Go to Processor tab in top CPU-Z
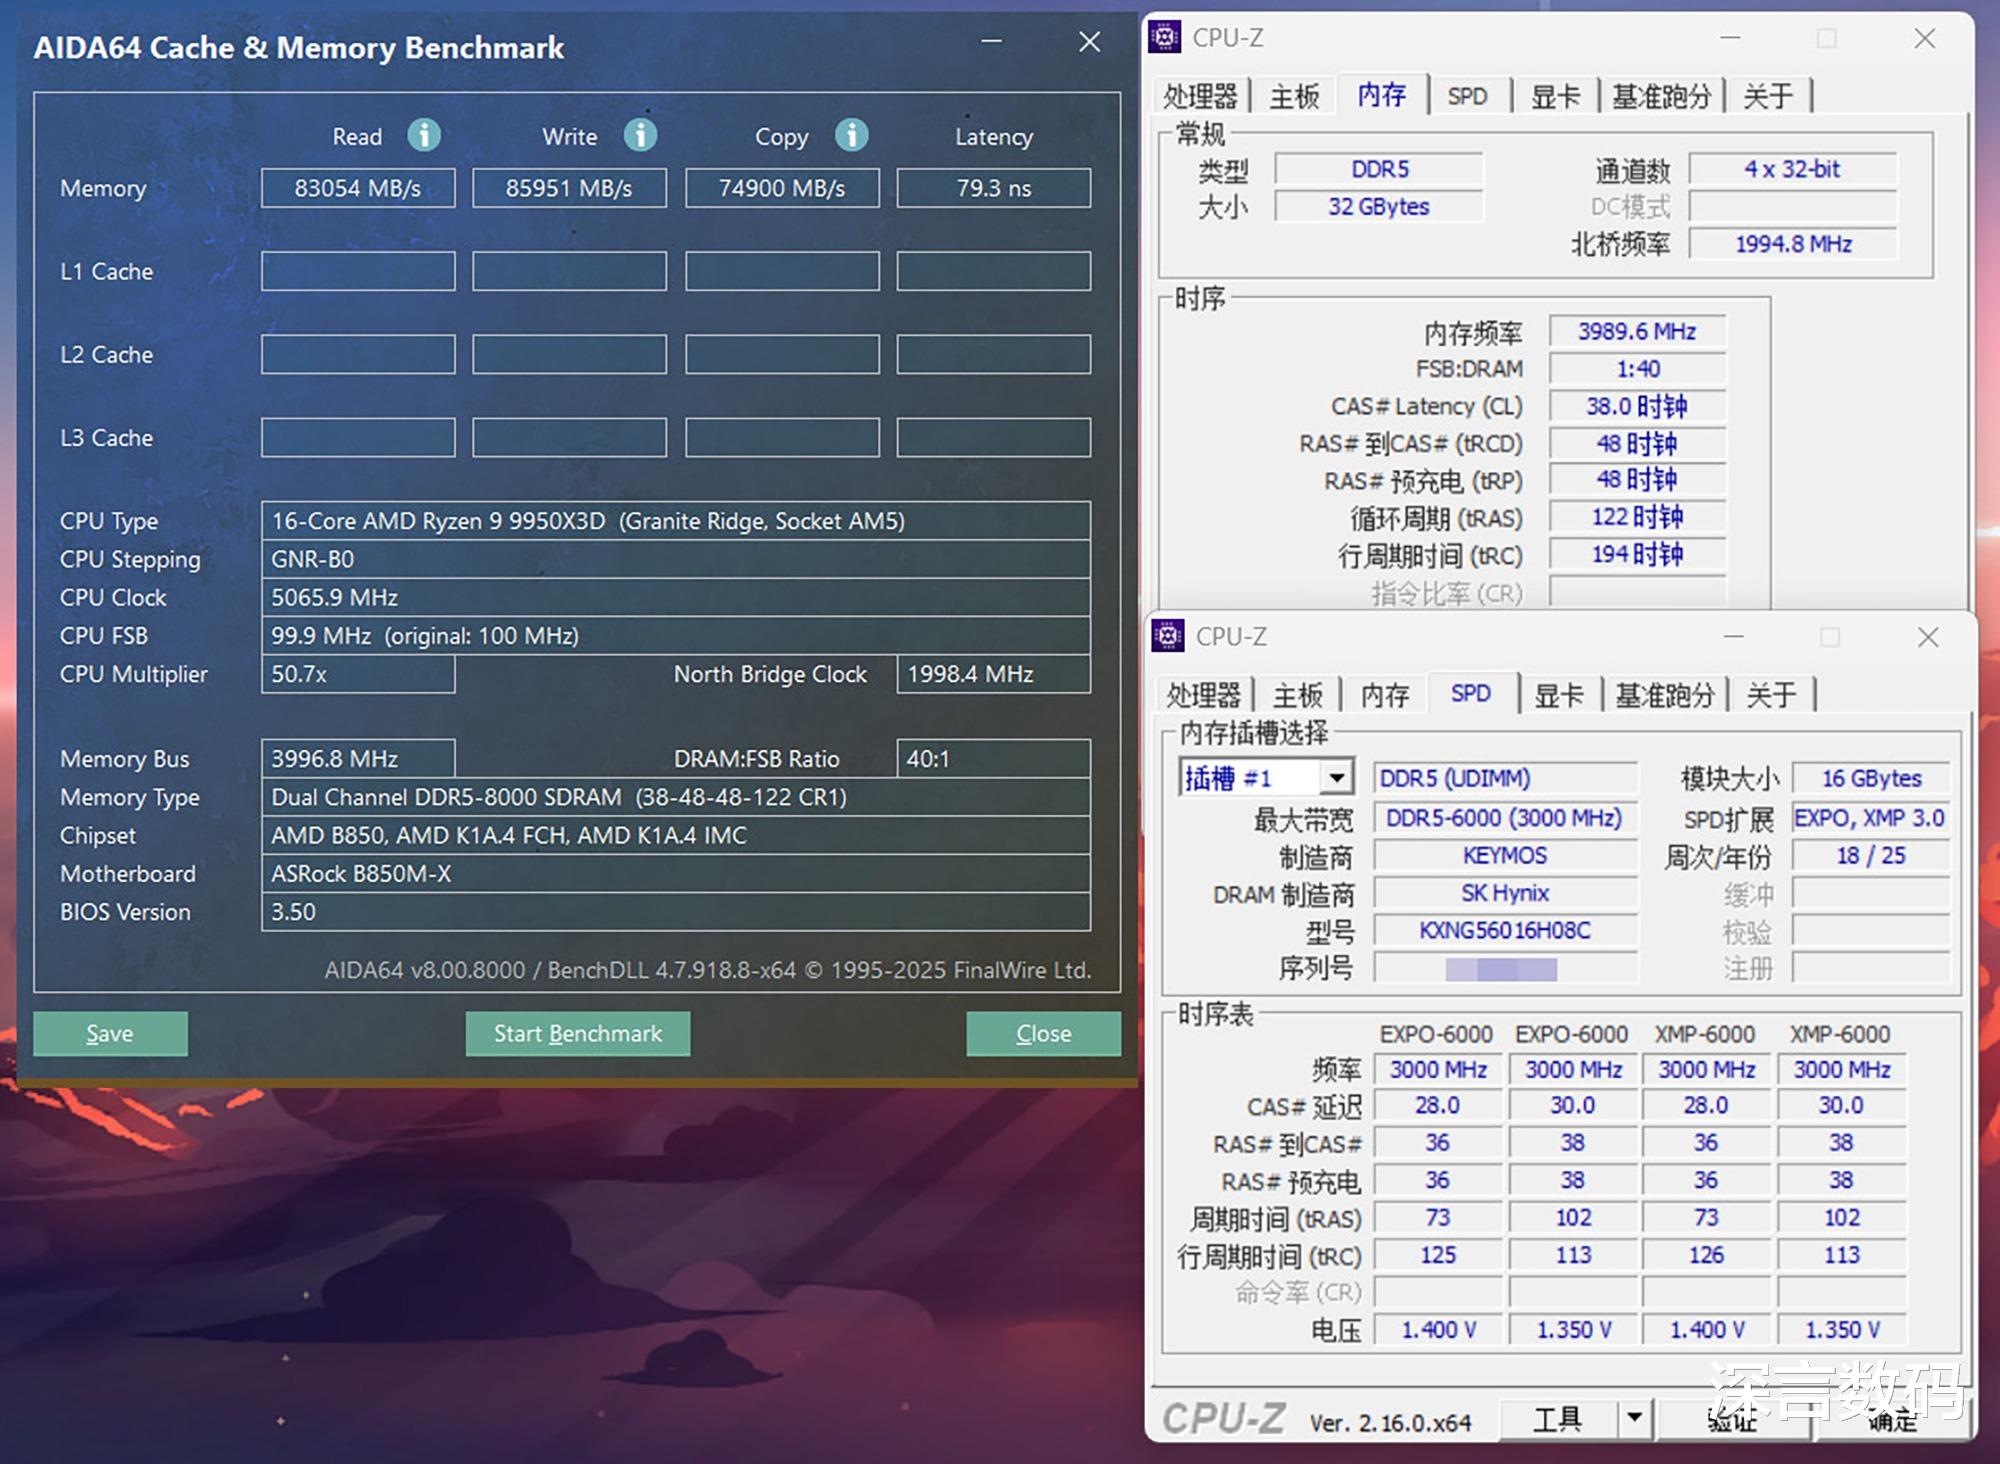The image size is (2000, 1464). [x=1200, y=96]
